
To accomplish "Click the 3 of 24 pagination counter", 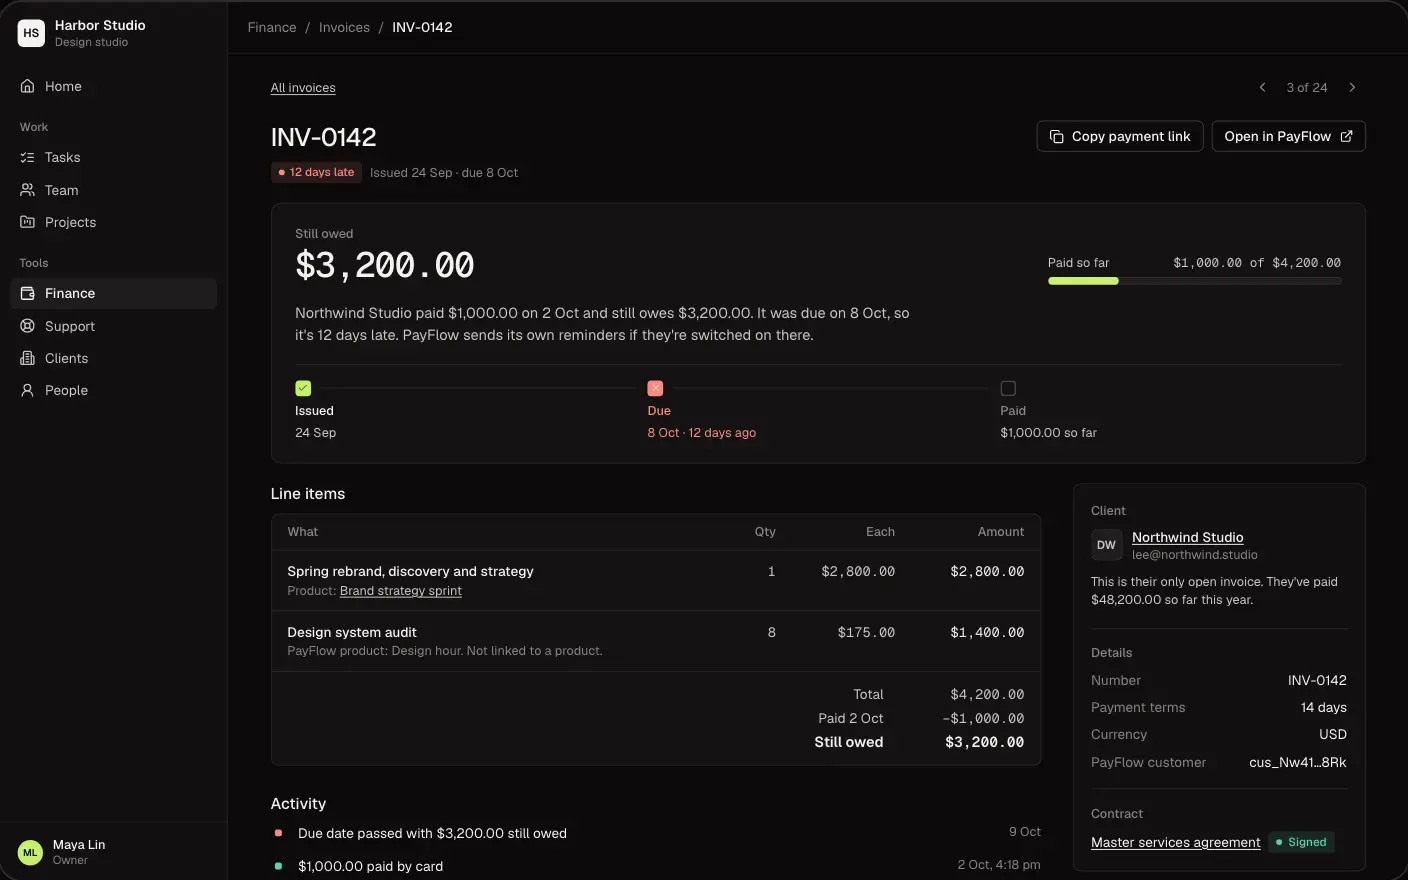I will tap(1307, 87).
